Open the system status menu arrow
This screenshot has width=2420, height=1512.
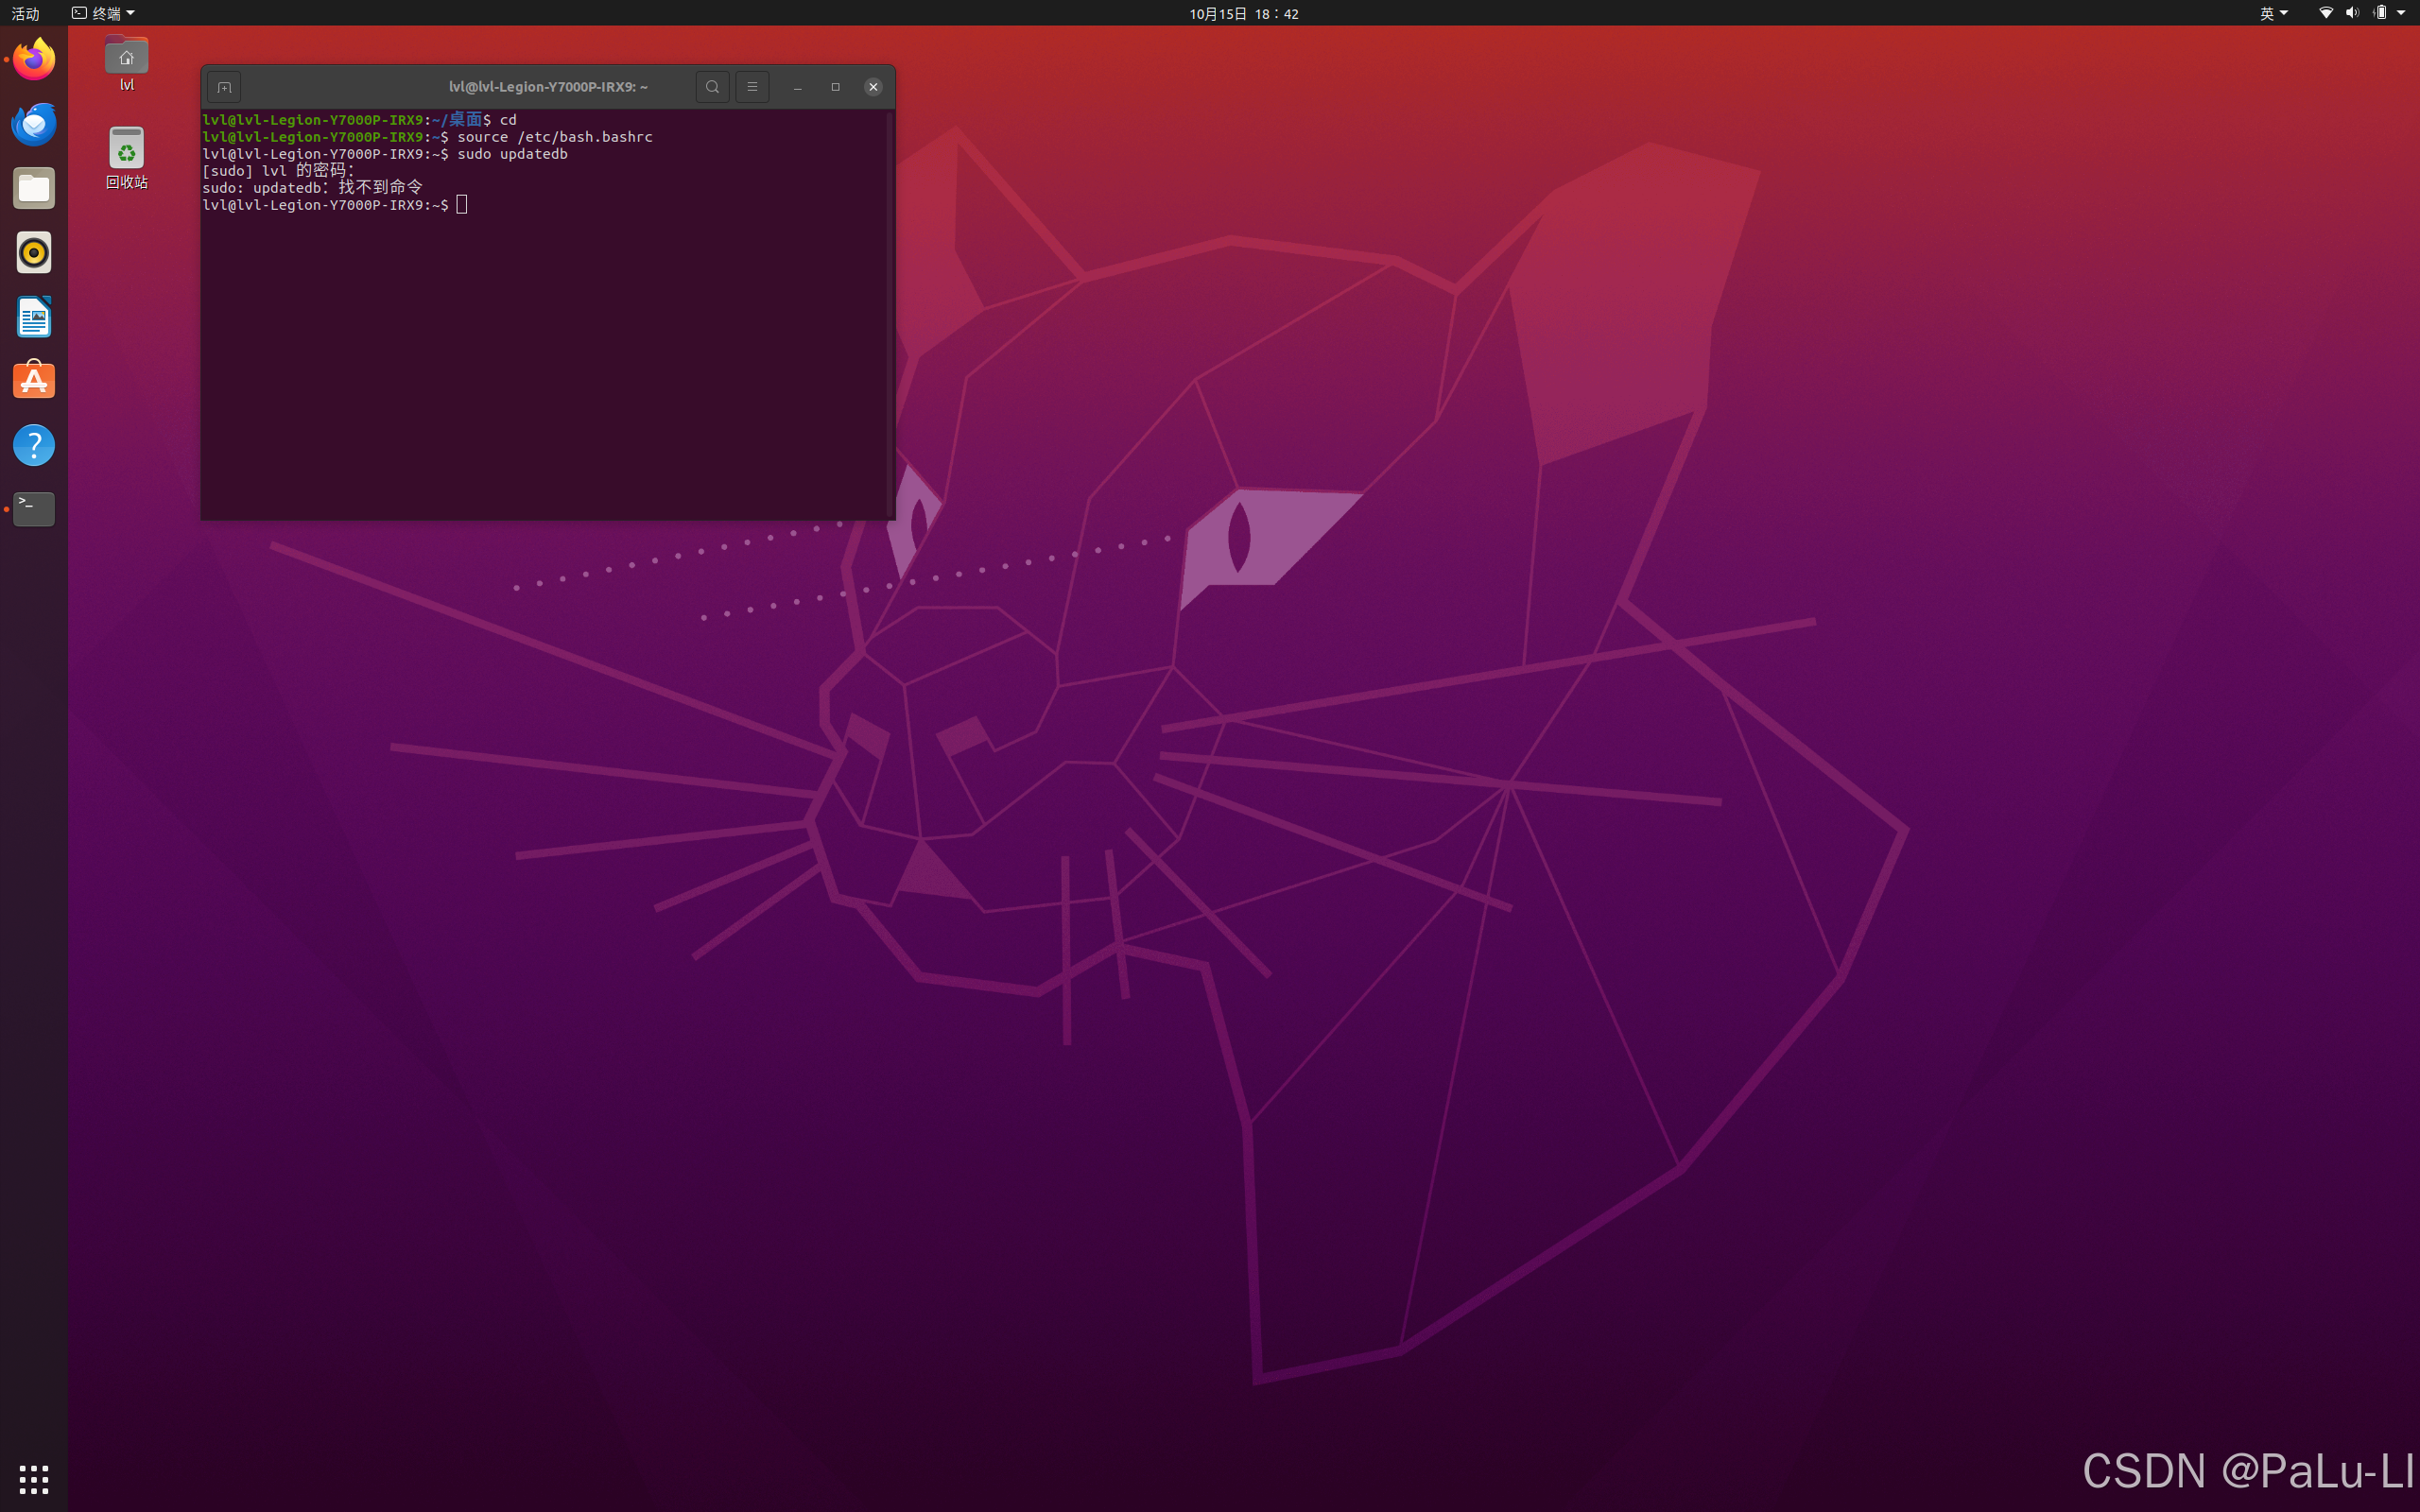point(2401,13)
